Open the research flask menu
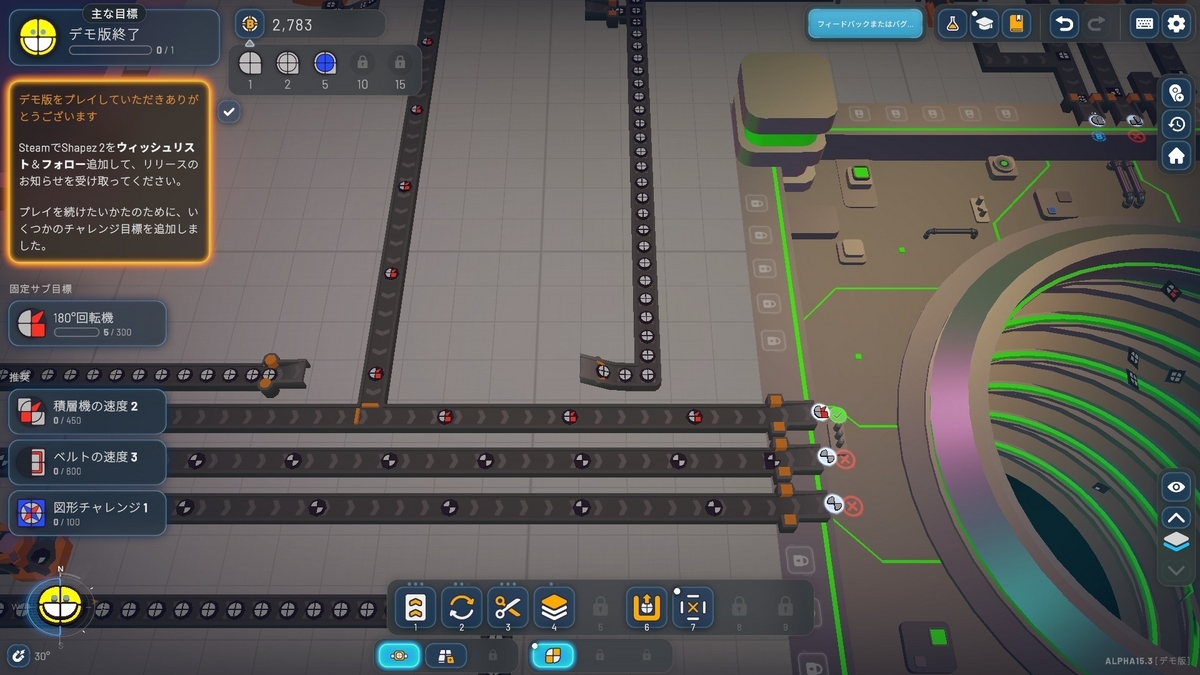This screenshot has height=675, width=1200. 952,24
